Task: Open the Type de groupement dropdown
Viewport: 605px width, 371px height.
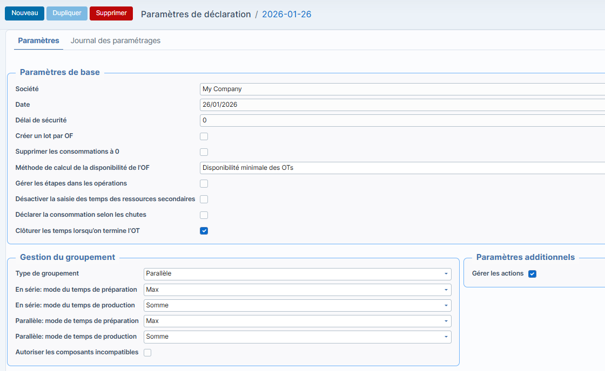Action: pos(297,274)
